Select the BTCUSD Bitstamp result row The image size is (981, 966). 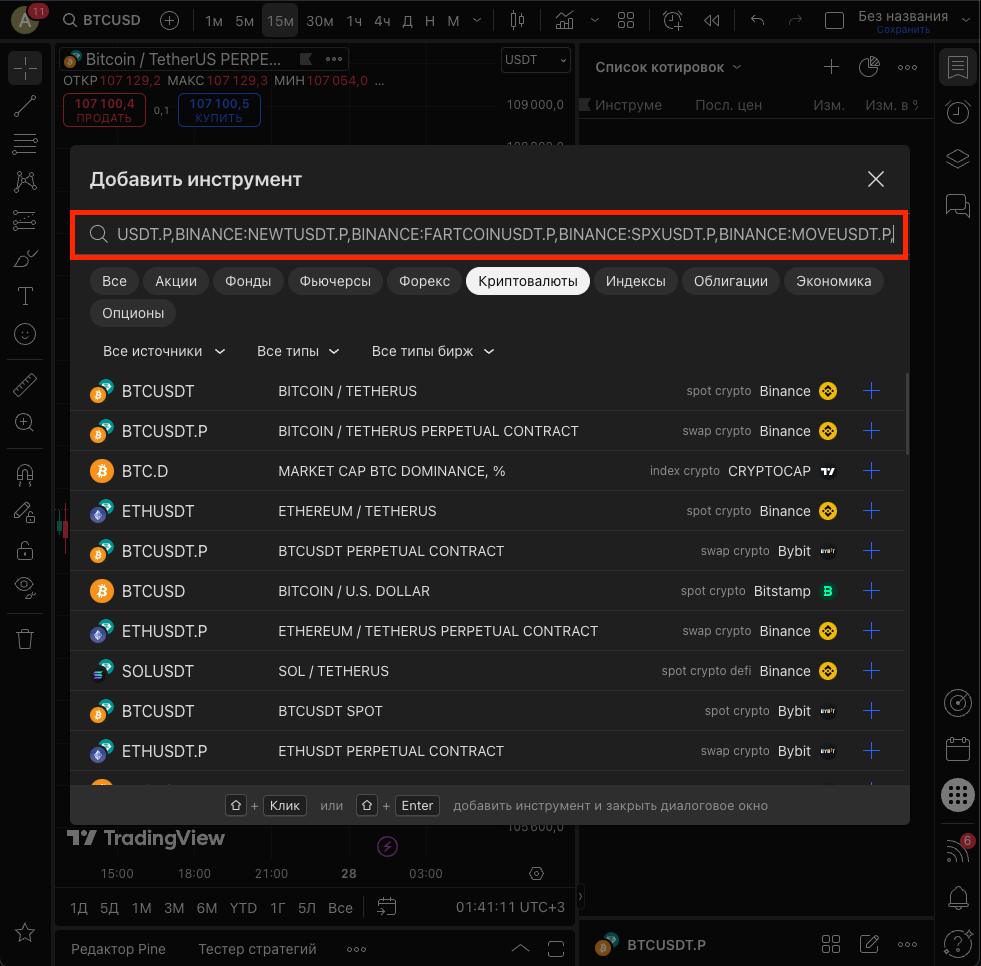click(488, 591)
